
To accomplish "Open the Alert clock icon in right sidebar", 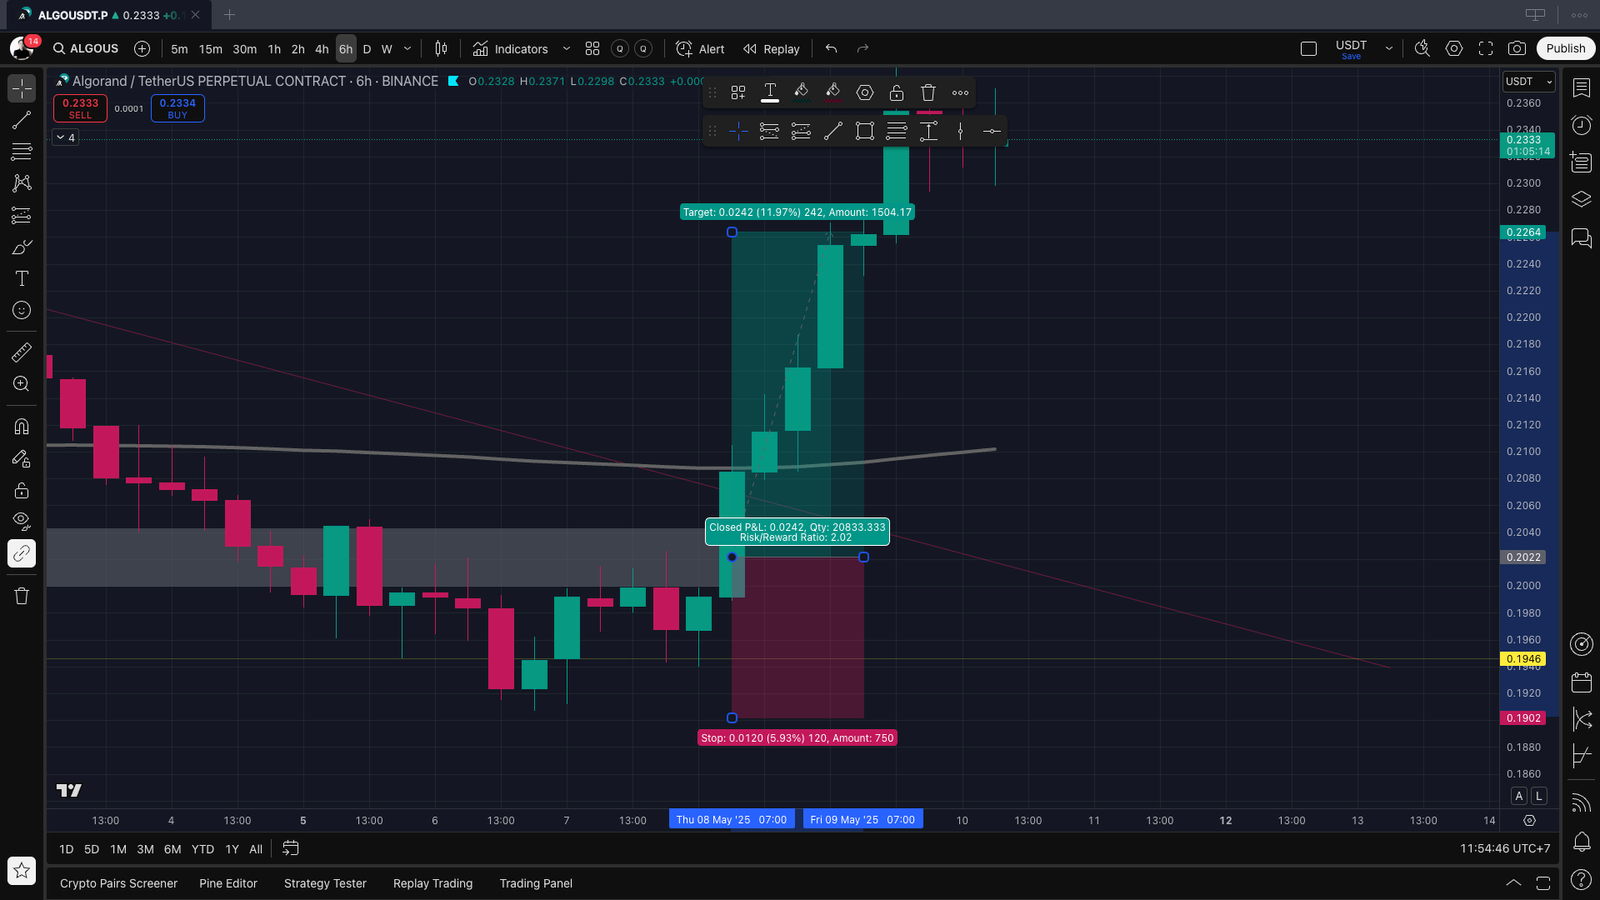I will pos(1581,125).
